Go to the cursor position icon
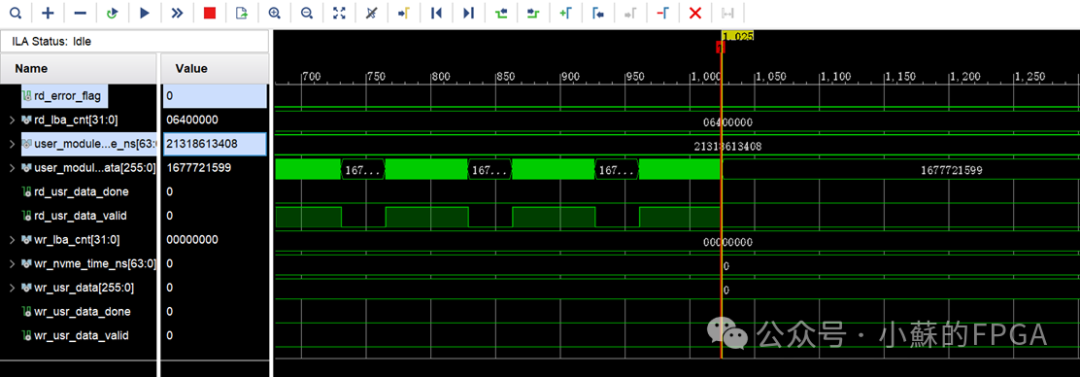This screenshot has height=377, width=1080. 404,12
